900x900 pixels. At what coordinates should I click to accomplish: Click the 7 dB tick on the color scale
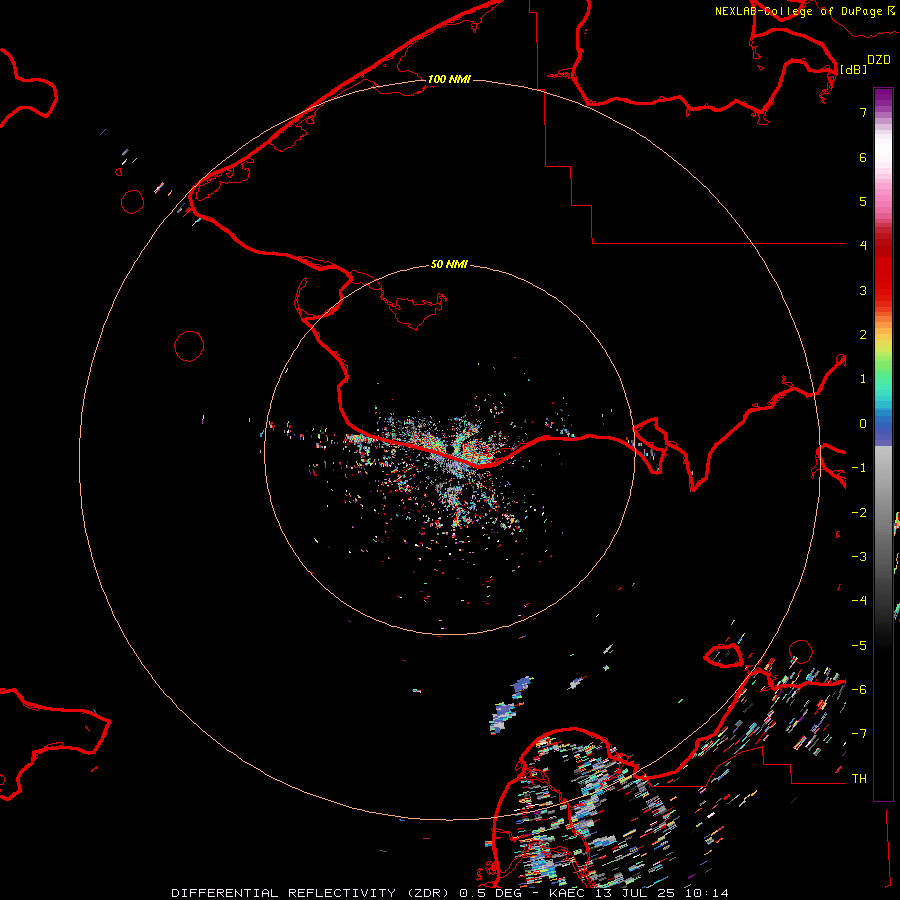(x=863, y=112)
